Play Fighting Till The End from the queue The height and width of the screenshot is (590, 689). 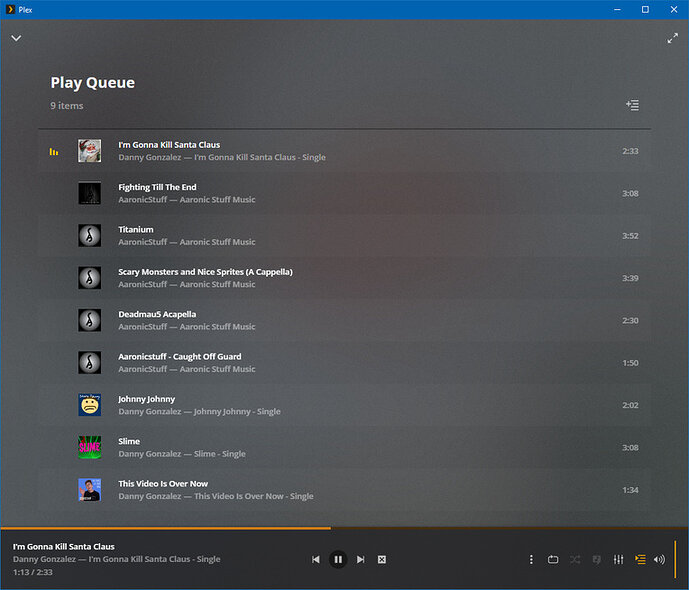[x=157, y=187]
